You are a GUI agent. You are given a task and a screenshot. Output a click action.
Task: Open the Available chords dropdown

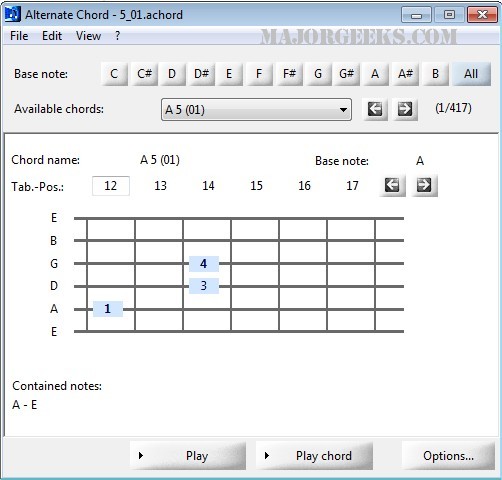256,109
